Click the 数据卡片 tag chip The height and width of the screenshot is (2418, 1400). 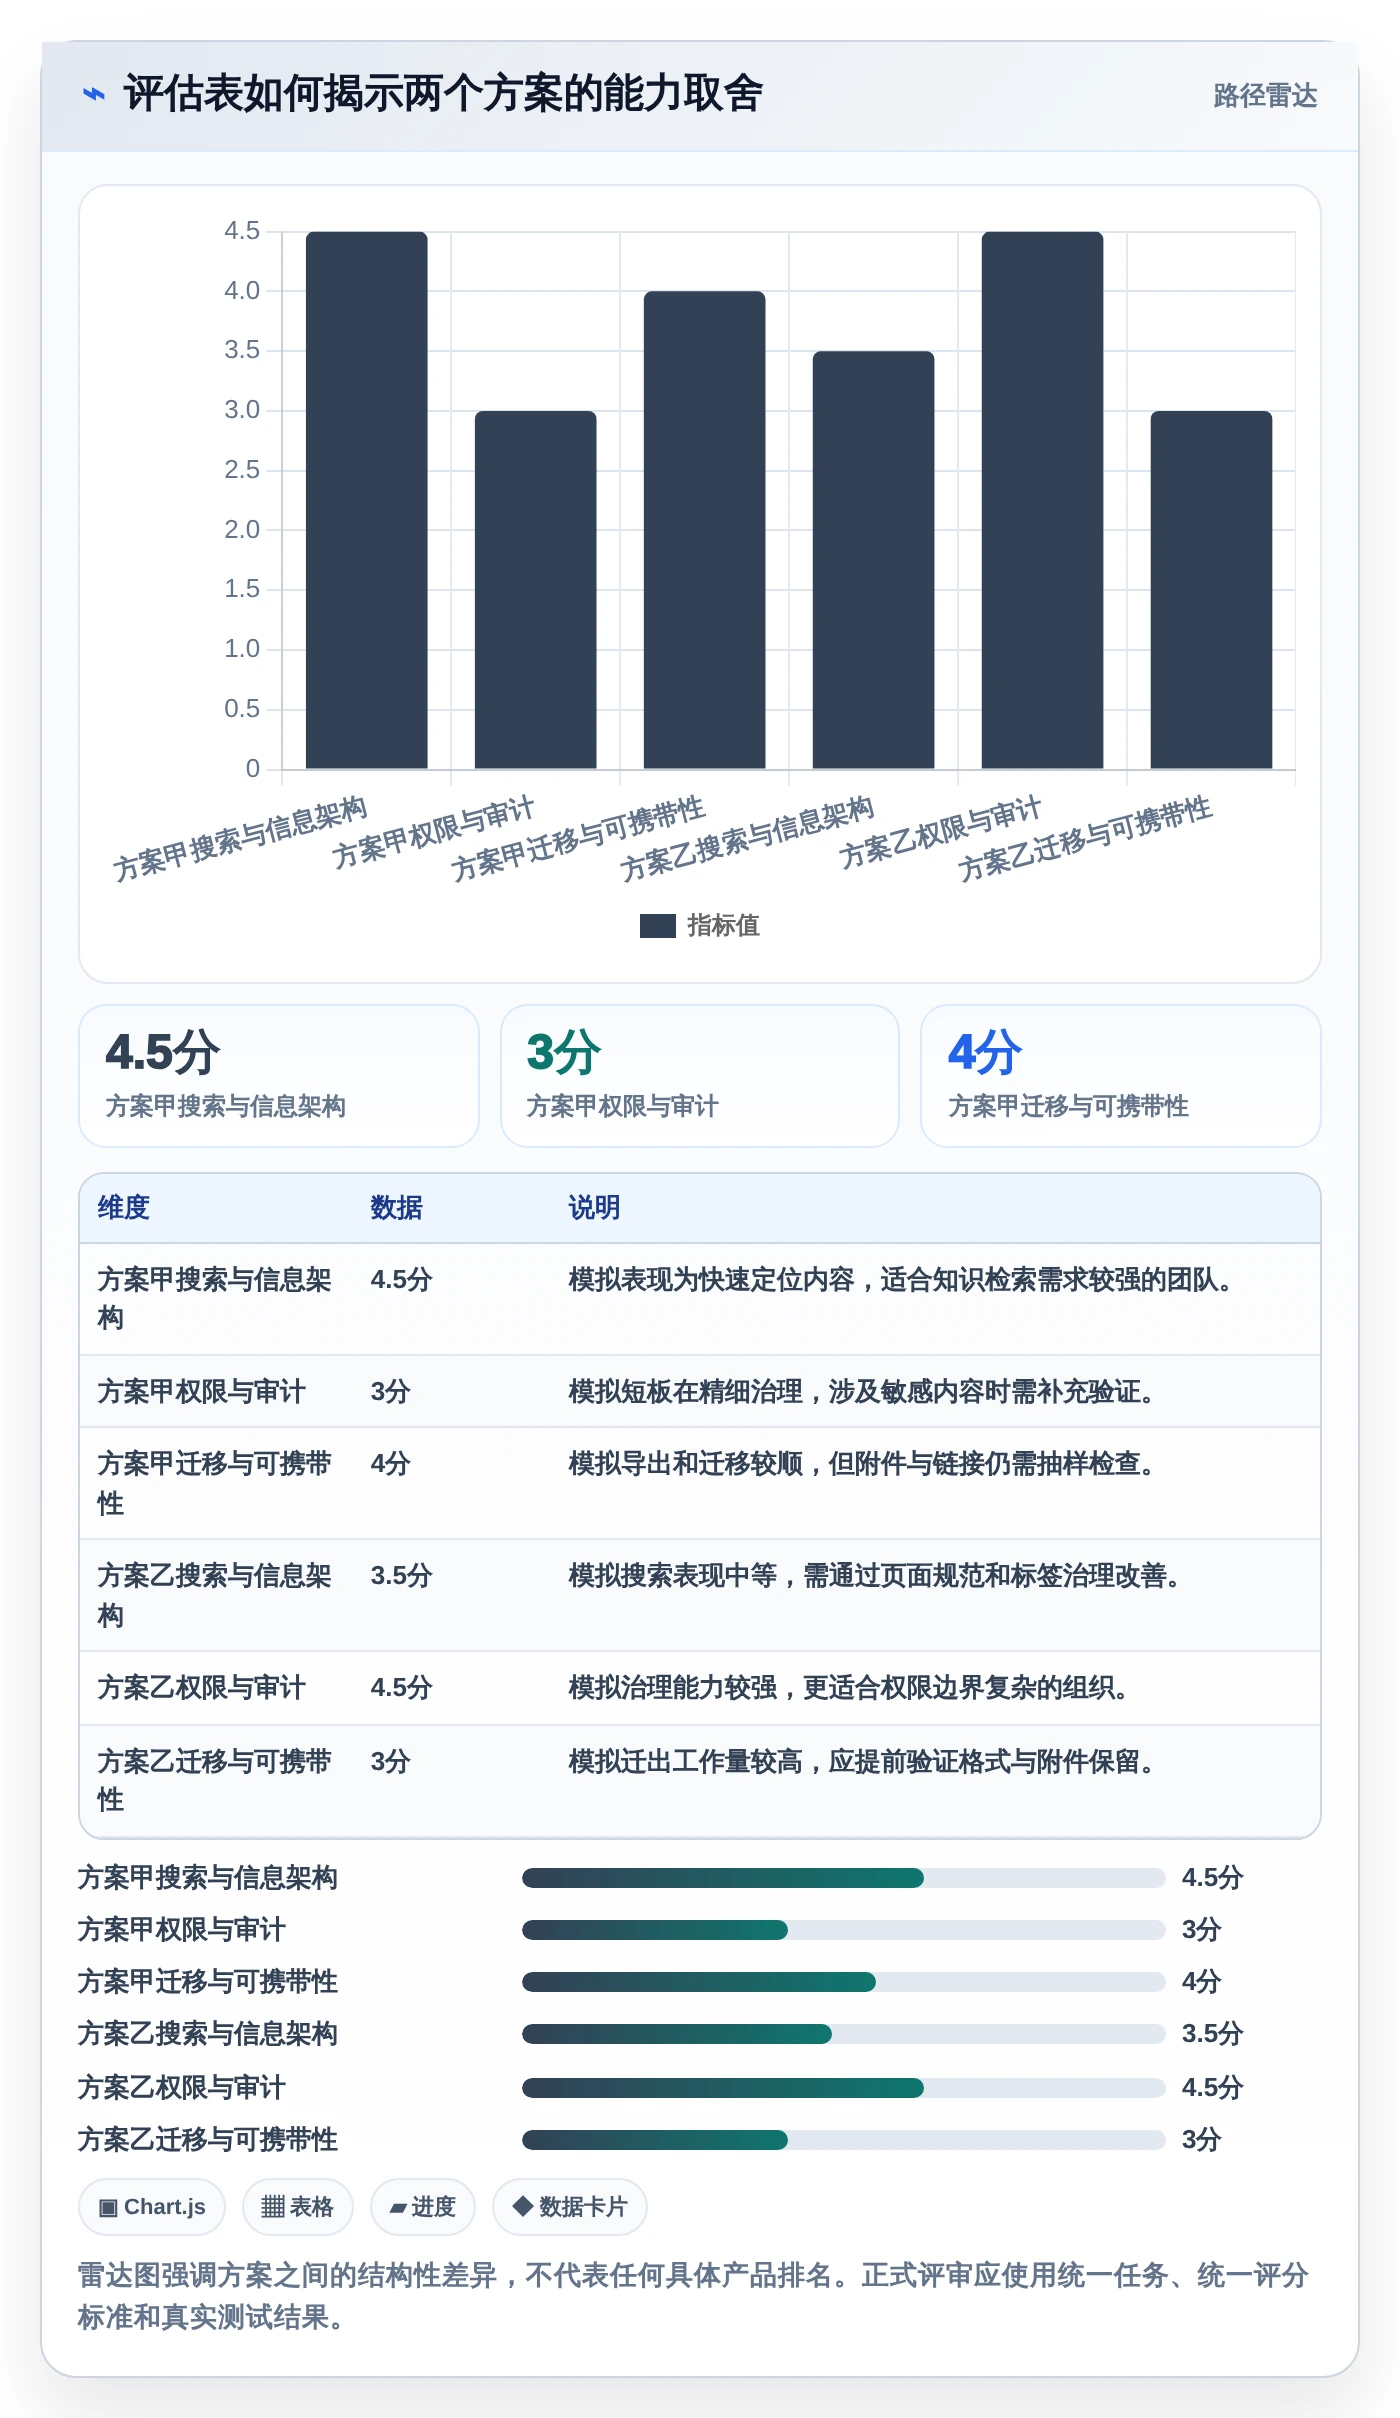[x=569, y=2207]
